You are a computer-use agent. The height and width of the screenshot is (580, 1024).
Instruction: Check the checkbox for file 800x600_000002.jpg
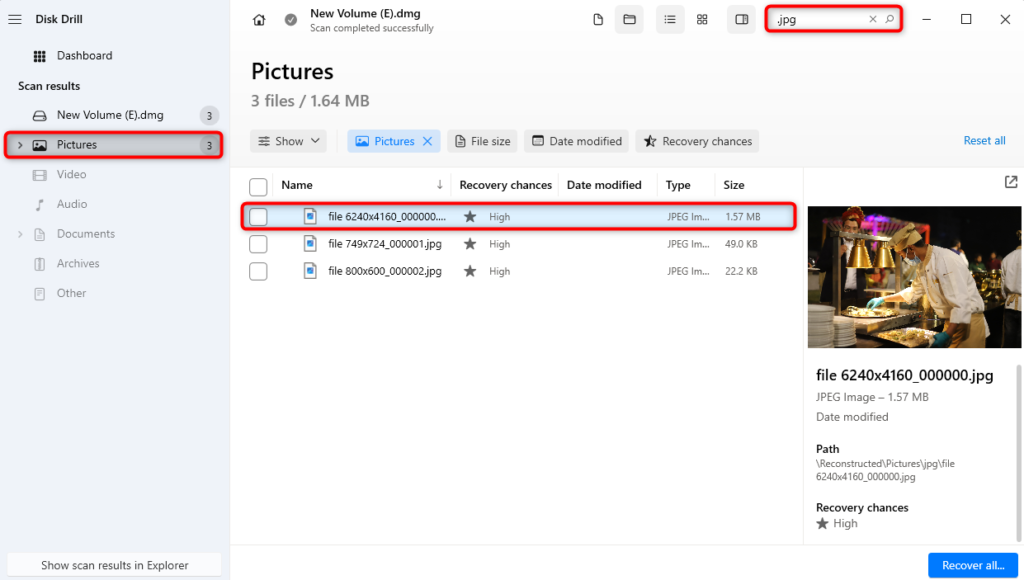[x=258, y=271]
